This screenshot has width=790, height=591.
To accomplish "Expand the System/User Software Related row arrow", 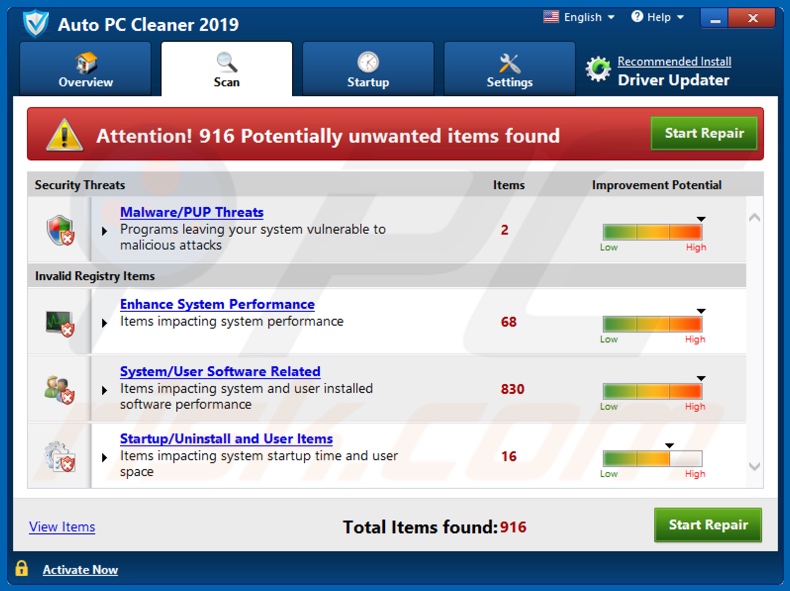I will (104, 390).
